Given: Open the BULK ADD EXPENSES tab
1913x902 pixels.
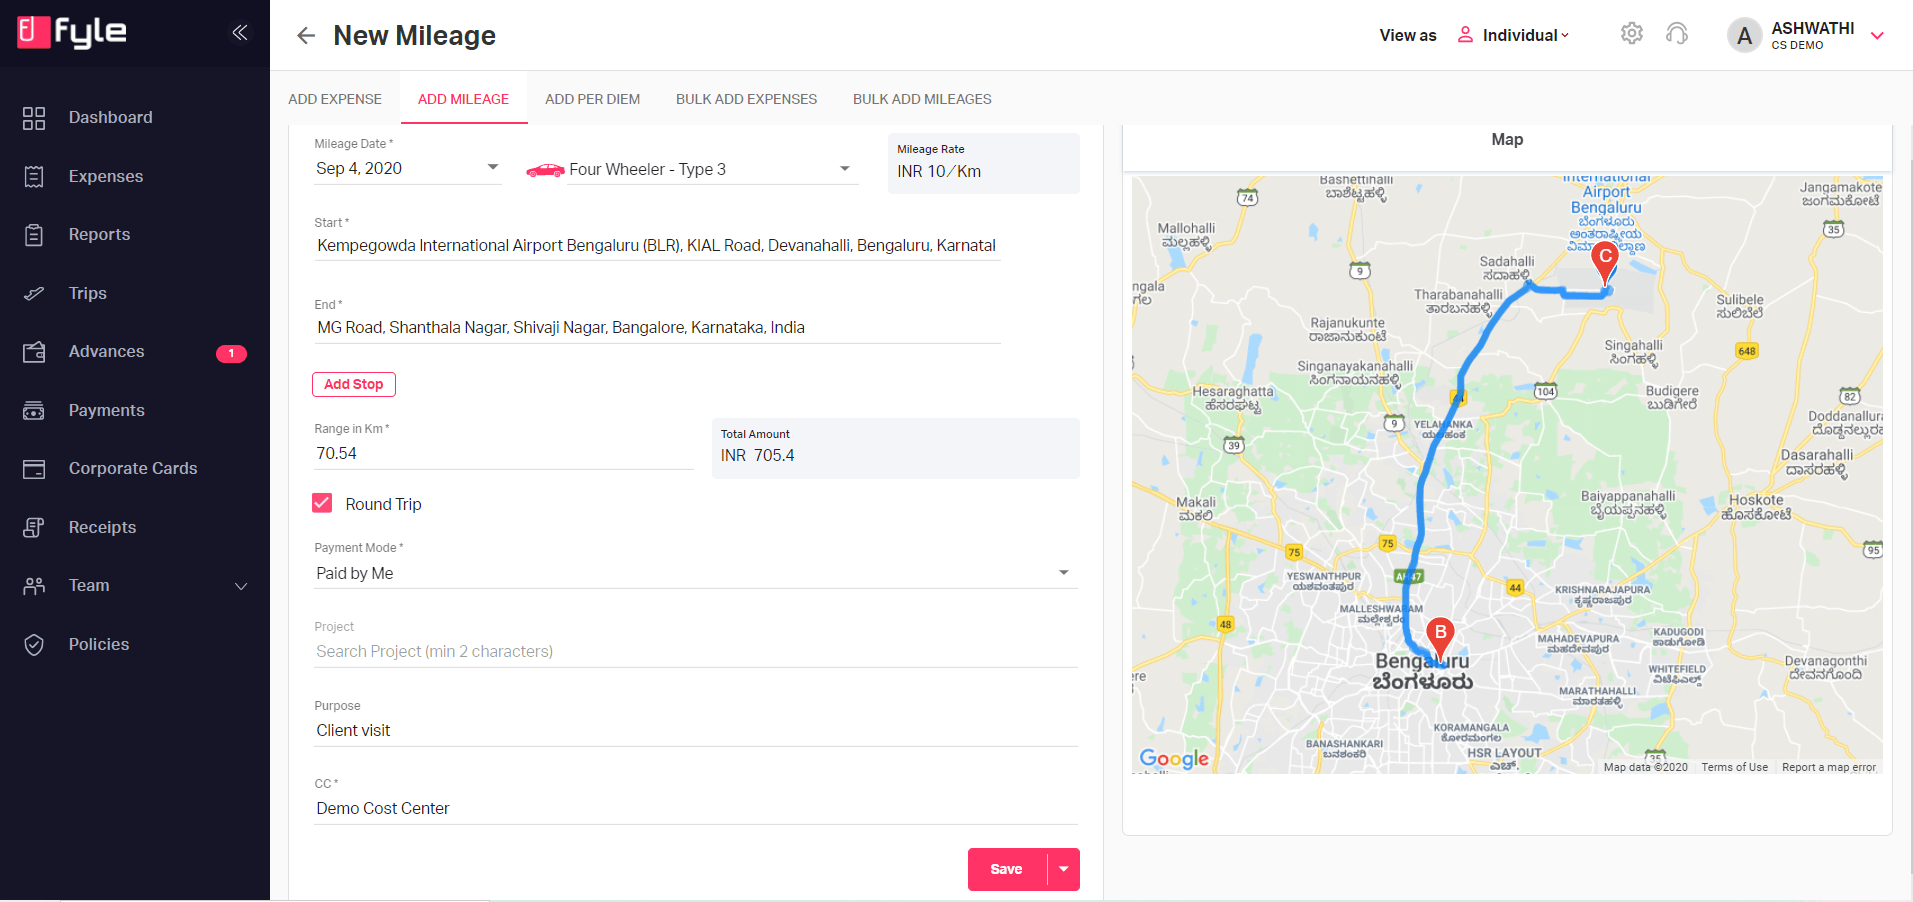Looking at the screenshot, I should pos(746,98).
